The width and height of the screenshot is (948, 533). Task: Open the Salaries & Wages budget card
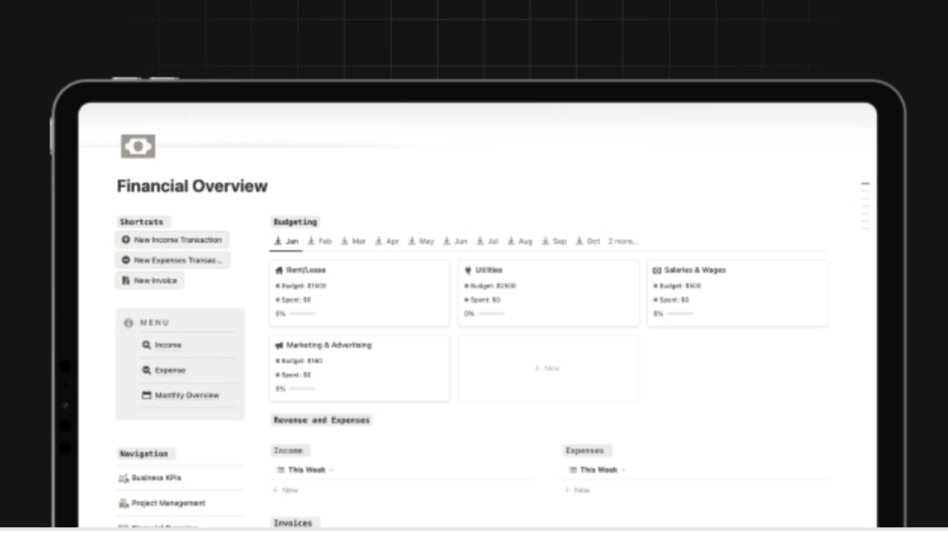738,293
